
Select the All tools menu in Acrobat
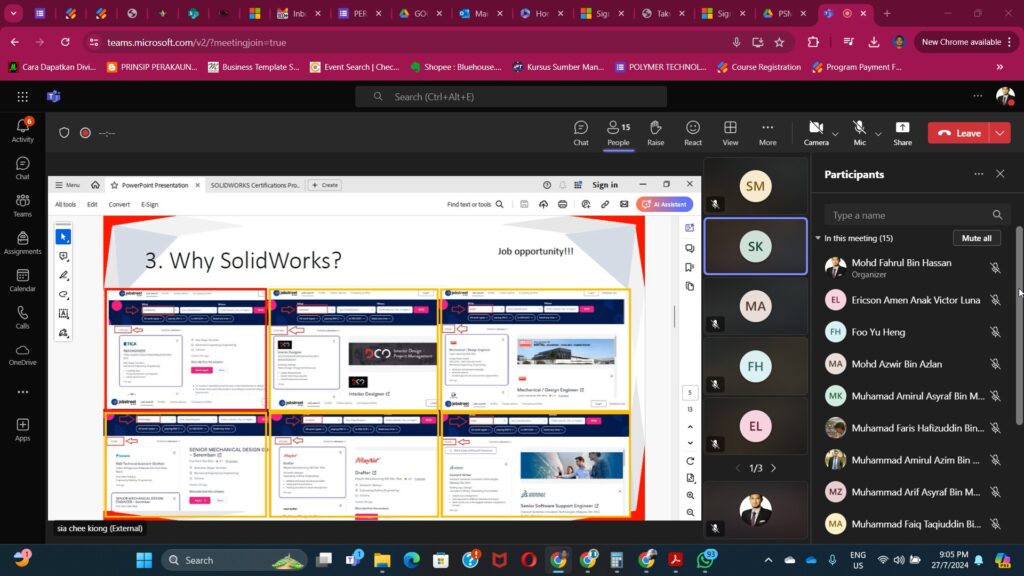point(65,204)
